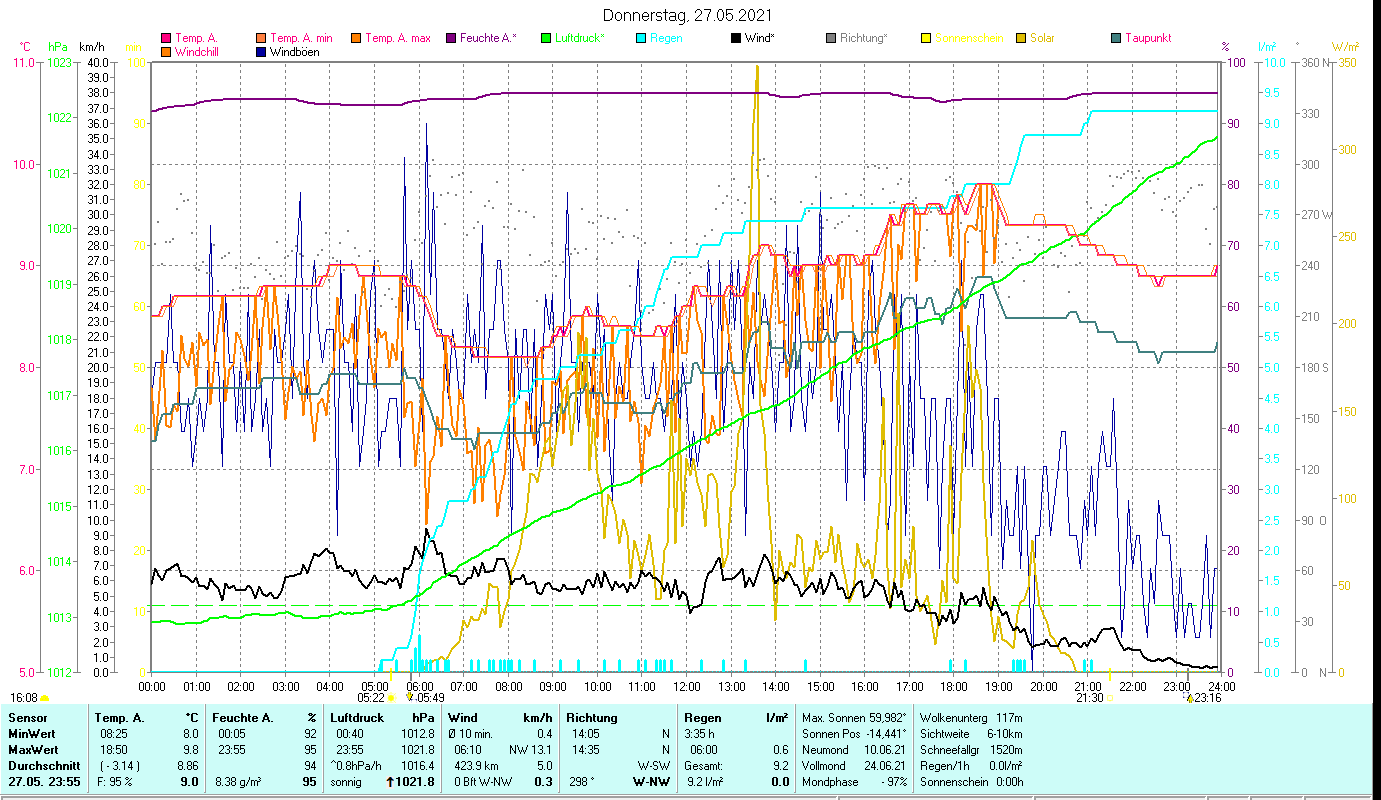This screenshot has width=1381, height=800.
Task: Click the dark blue Windböen legend swatch
Action: [261, 51]
